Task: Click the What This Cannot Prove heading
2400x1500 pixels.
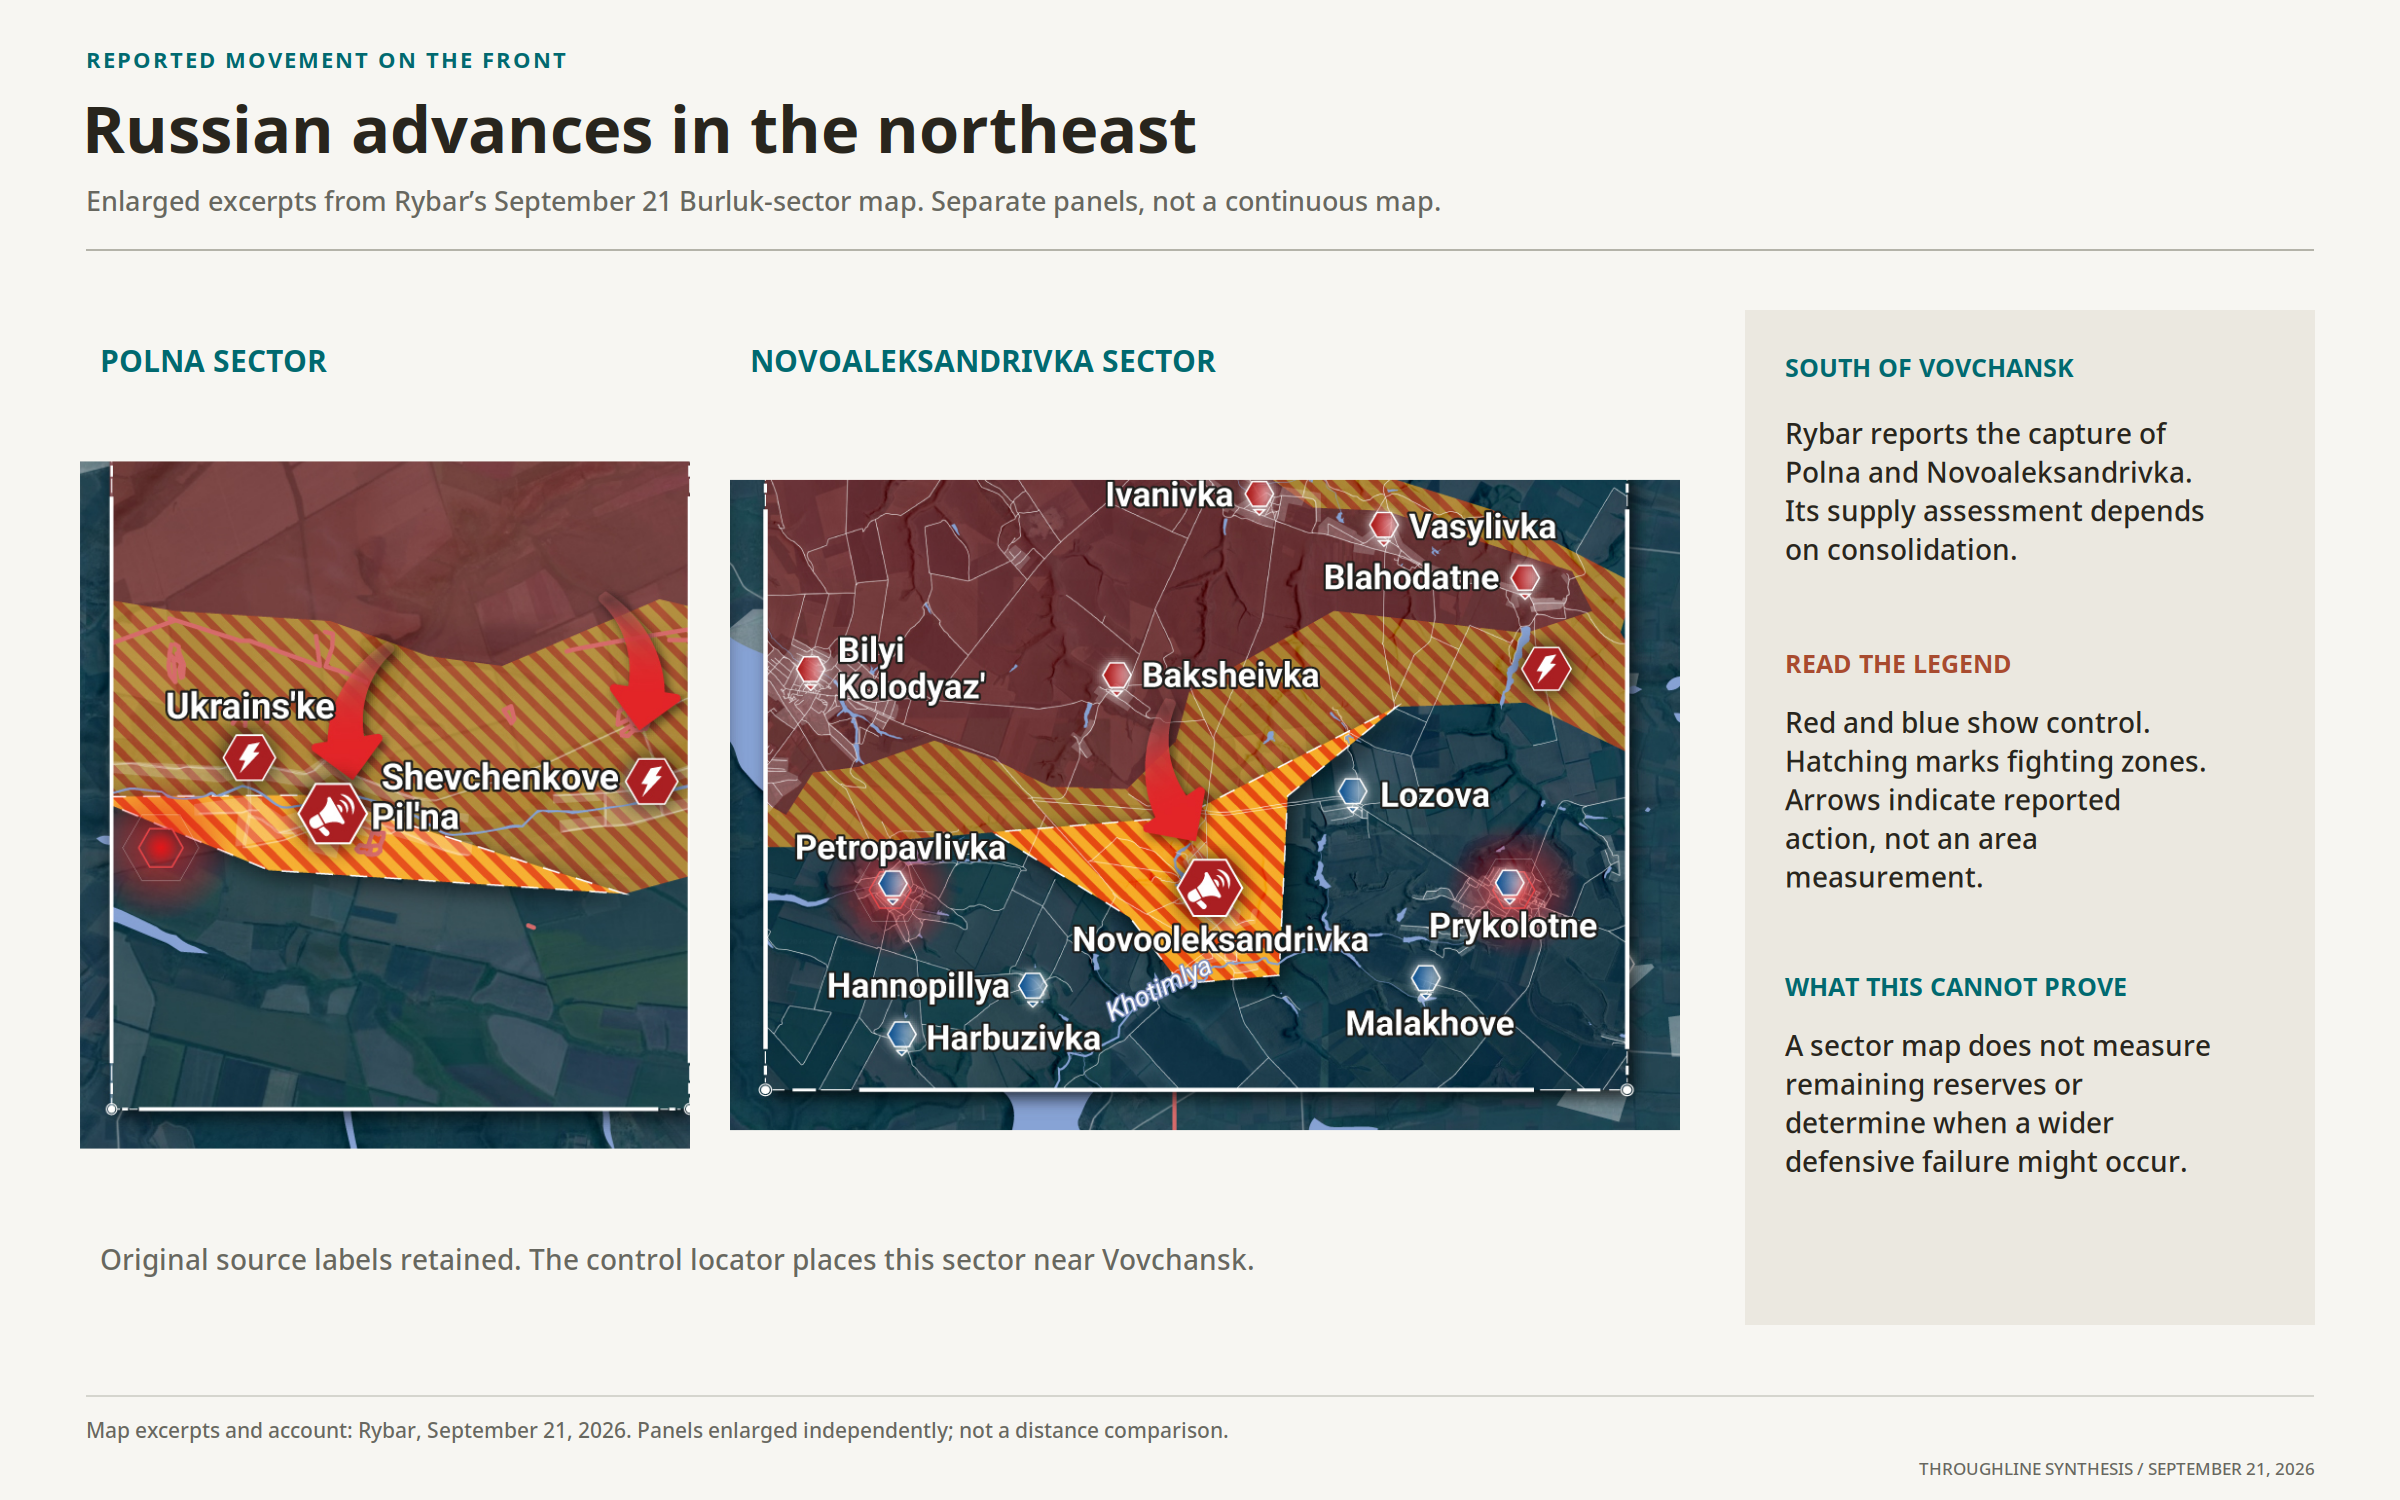Action: 1955,987
